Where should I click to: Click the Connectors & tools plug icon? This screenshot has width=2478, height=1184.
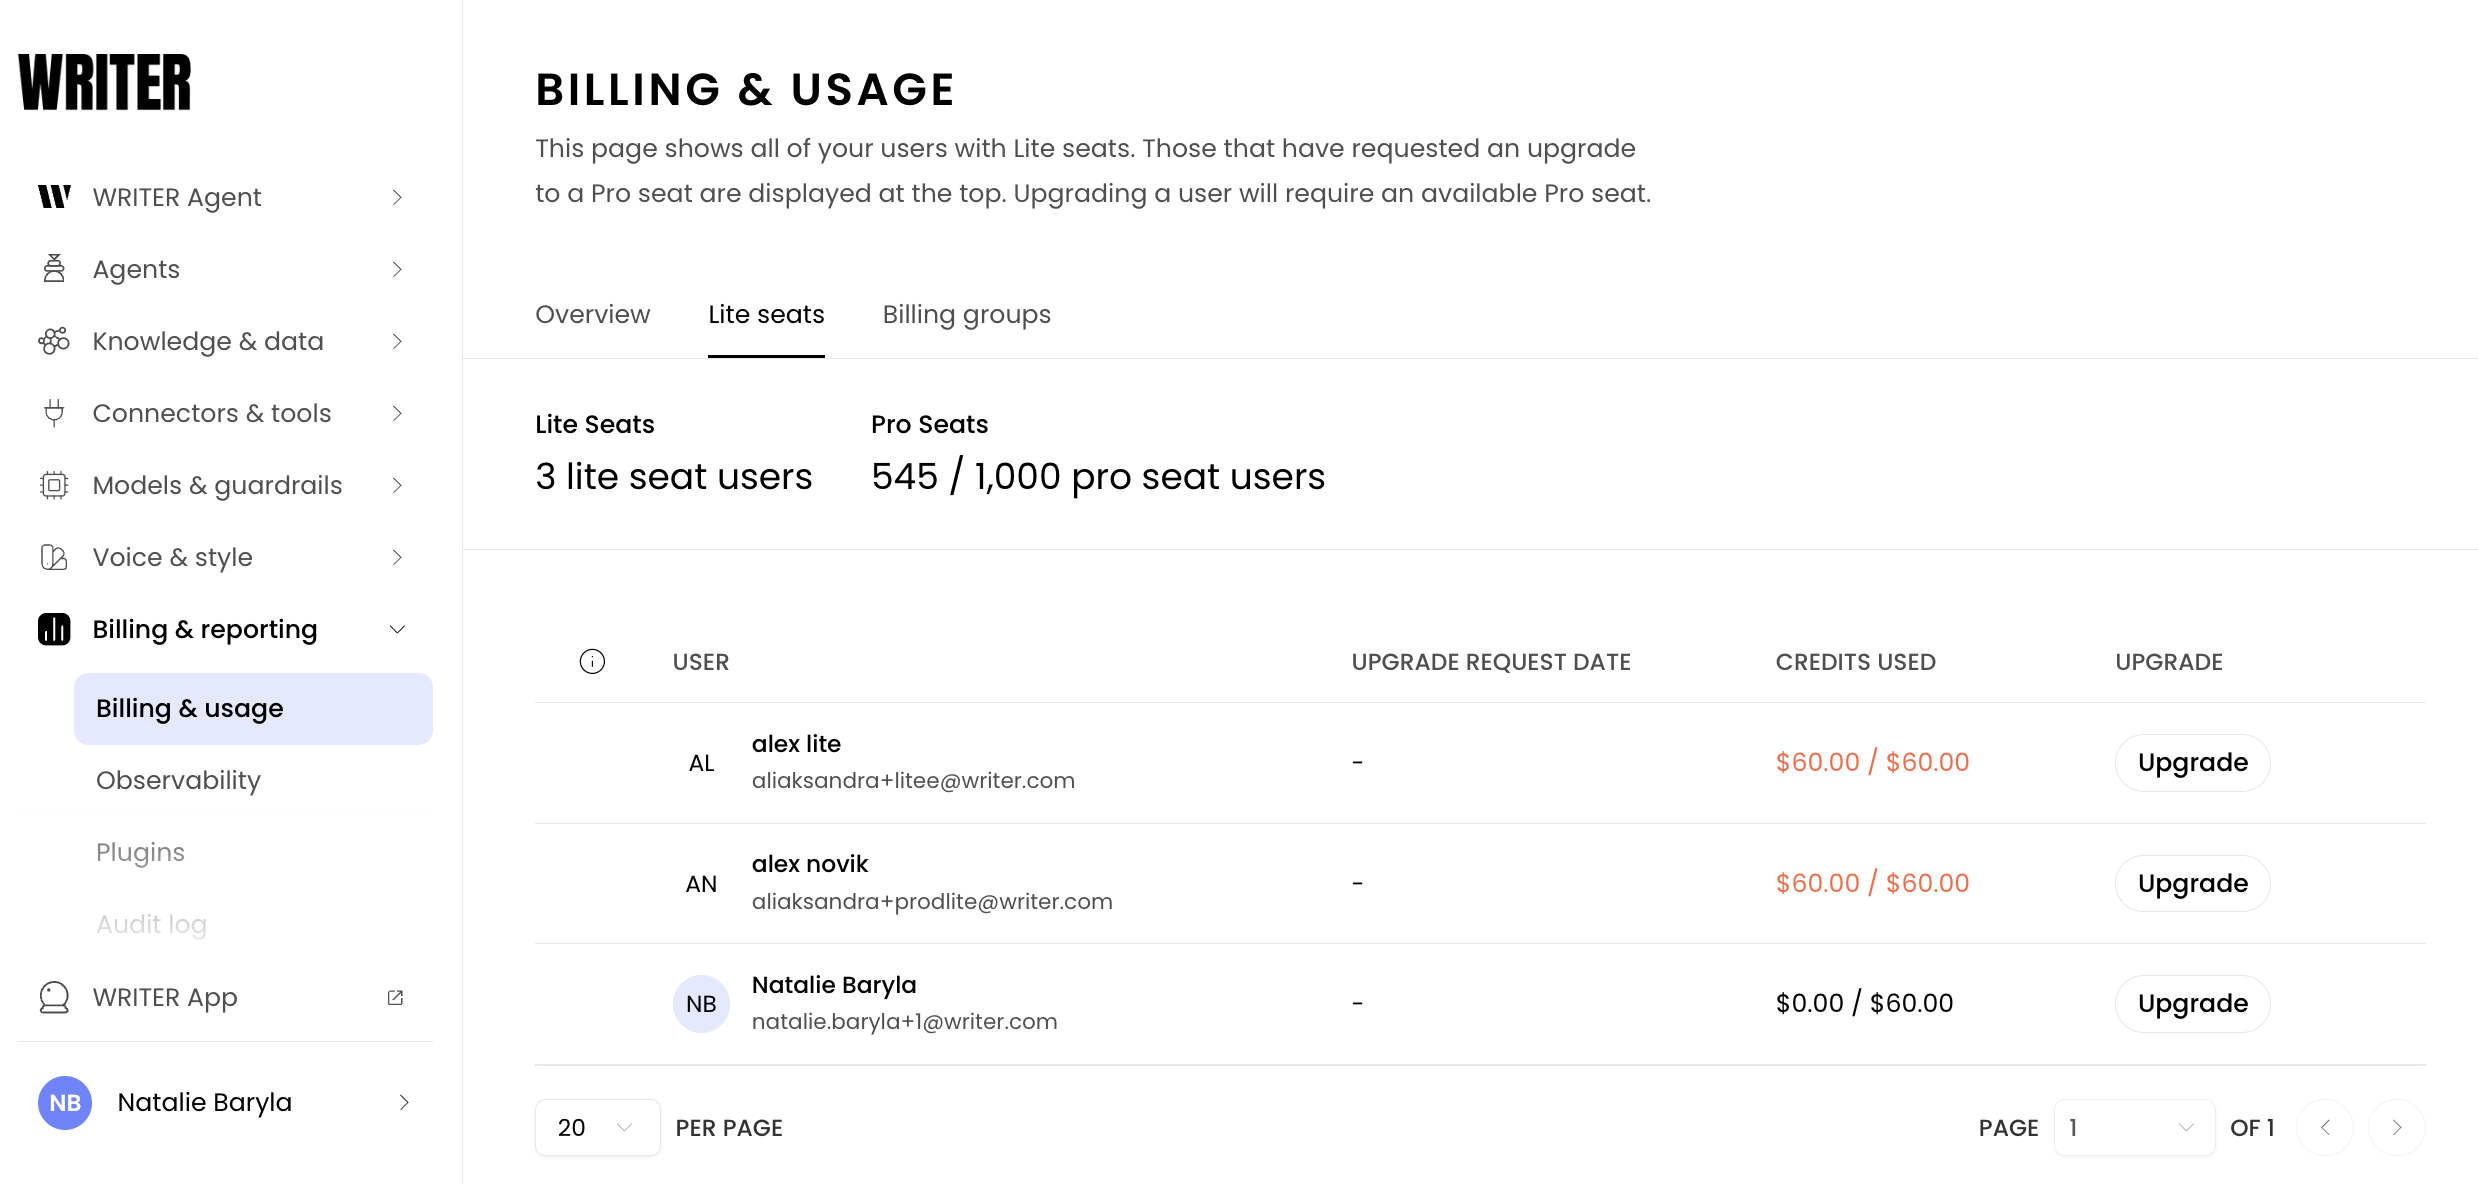(54, 413)
